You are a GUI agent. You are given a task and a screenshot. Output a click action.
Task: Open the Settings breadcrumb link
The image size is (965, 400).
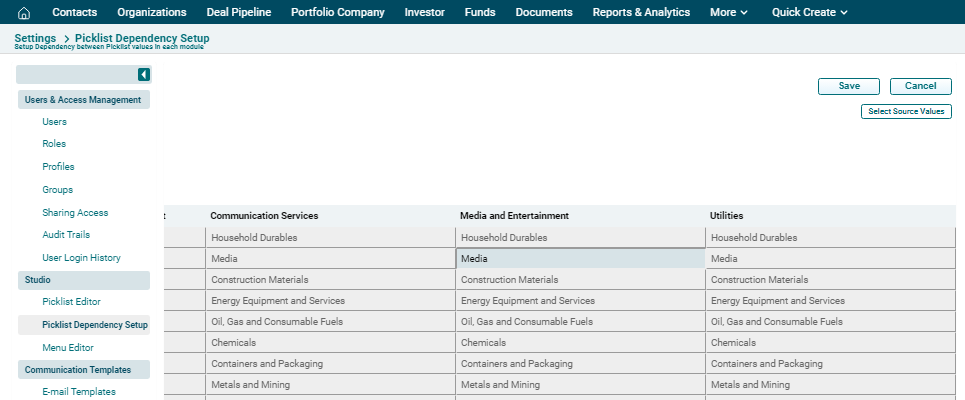pyautogui.click(x=35, y=38)
